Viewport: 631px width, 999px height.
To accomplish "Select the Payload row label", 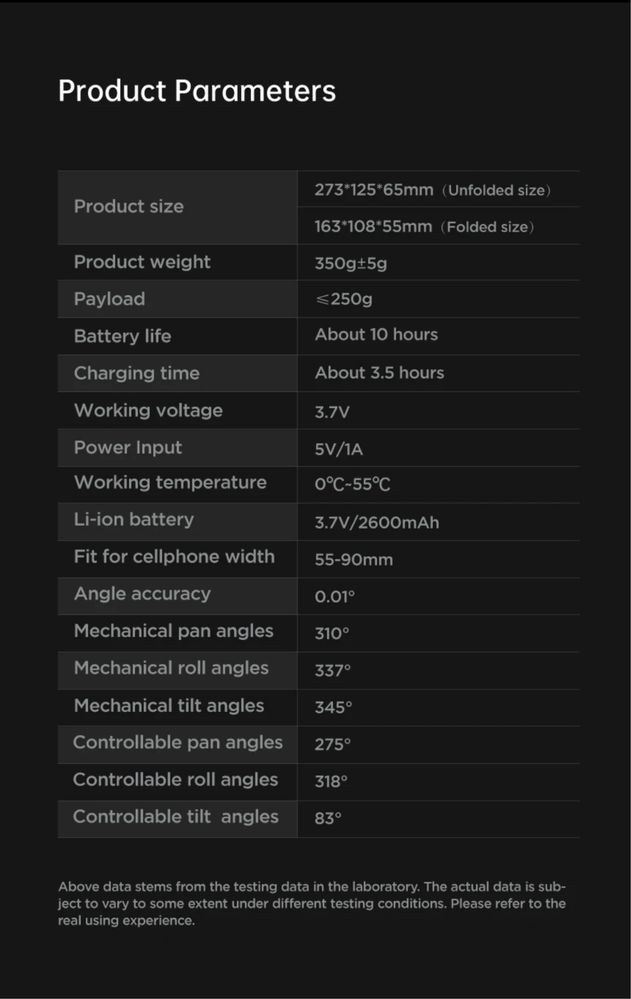I will (x=110, y=299).
